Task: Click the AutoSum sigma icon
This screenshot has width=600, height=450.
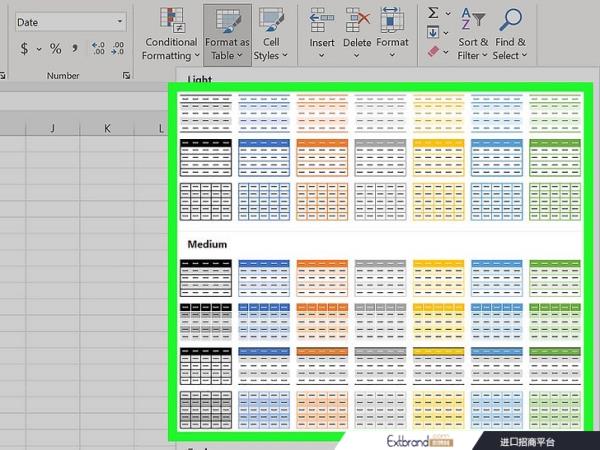Action: tap(433, 13)
